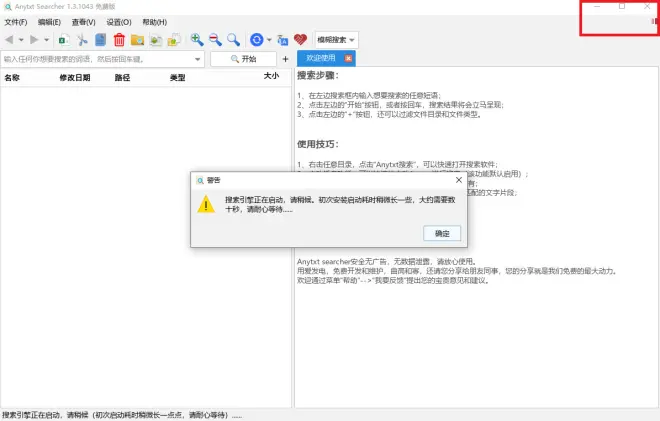Click 确定 in the warning dialog
This screenshot has width=660, height=421.
coord(442,234)
